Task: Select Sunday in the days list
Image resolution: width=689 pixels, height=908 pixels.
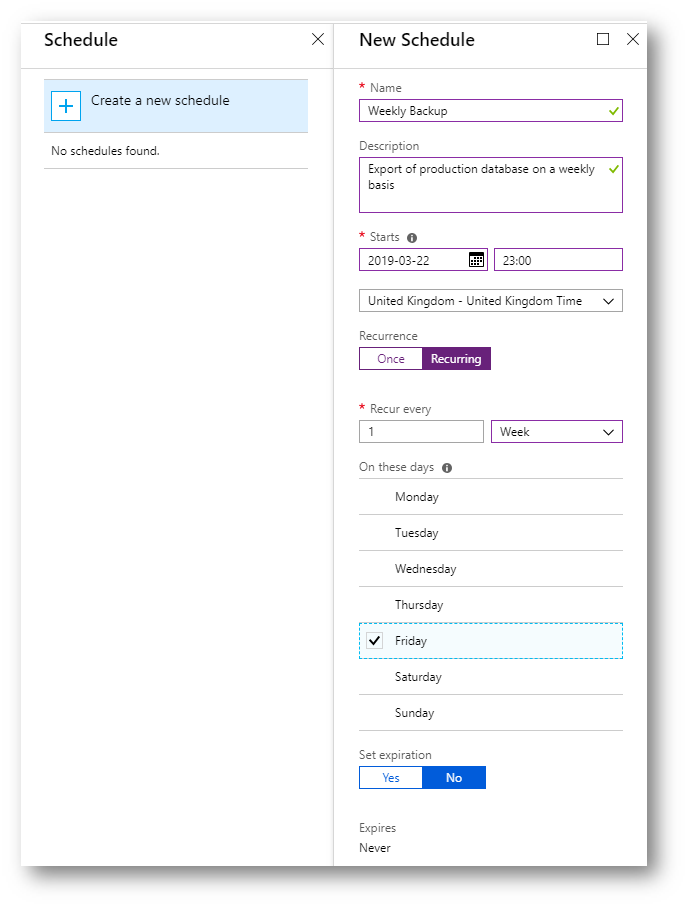Action: [x=490, y=713]
